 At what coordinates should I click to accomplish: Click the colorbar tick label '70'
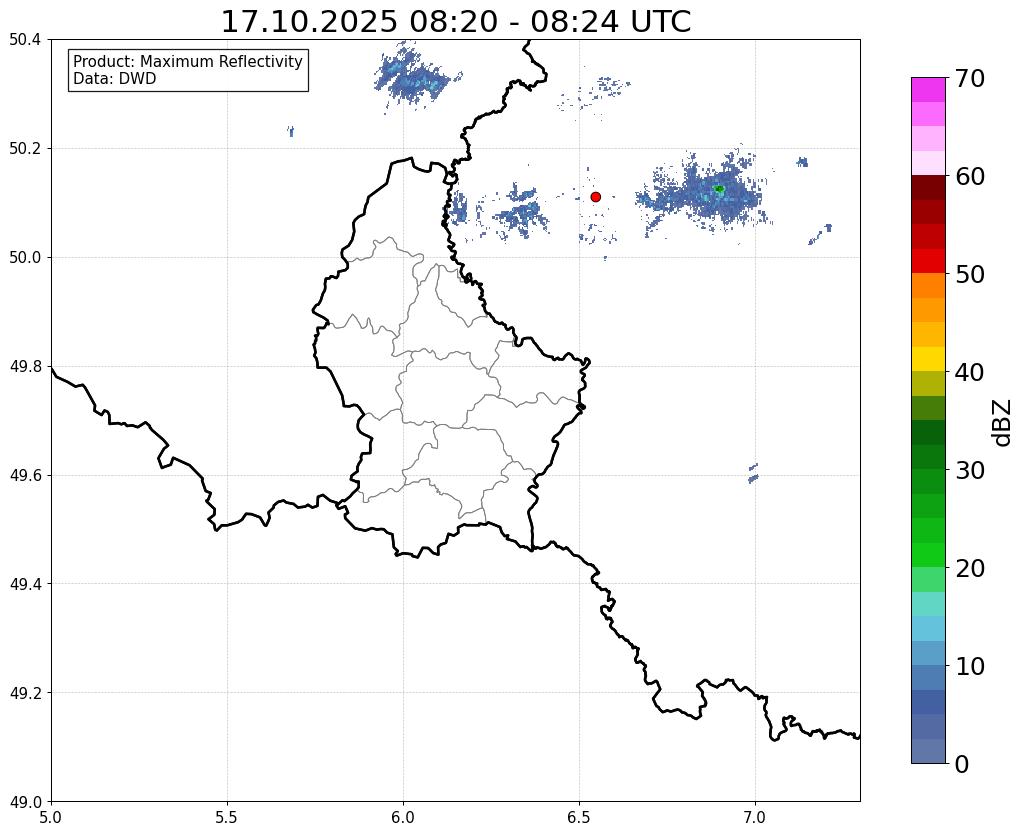pyautogui.click(x=970, y=78)
